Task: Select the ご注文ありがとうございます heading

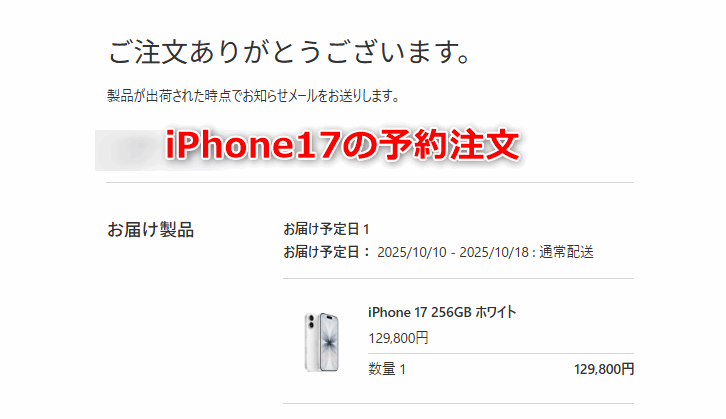Action: tap(289, 51)
